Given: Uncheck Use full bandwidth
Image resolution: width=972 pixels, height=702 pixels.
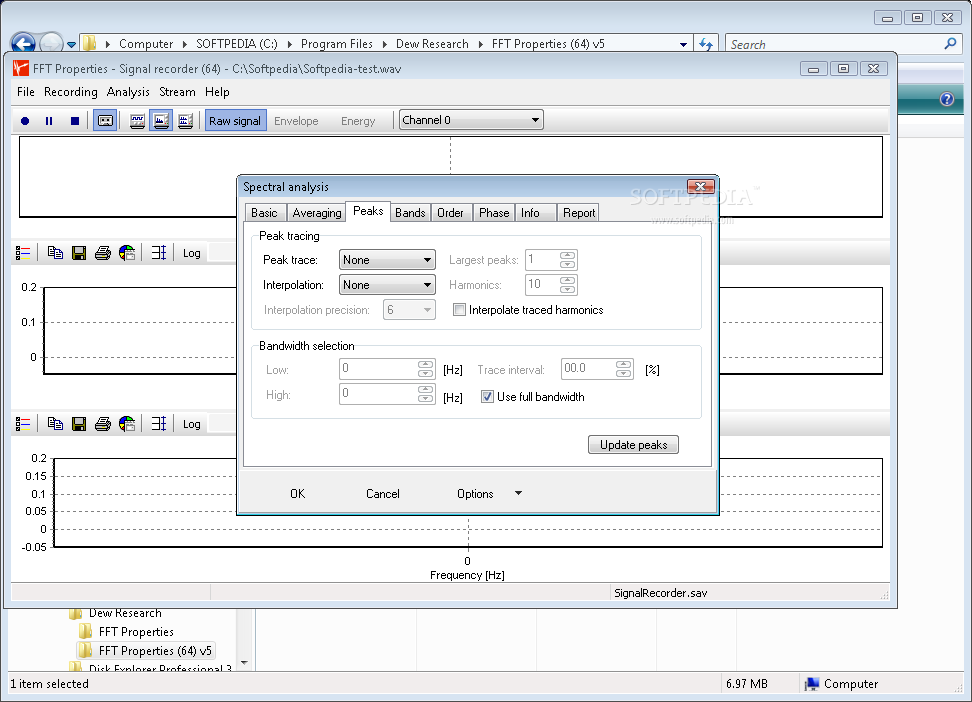Looking at the screenshot, I should tap(487, 397).
